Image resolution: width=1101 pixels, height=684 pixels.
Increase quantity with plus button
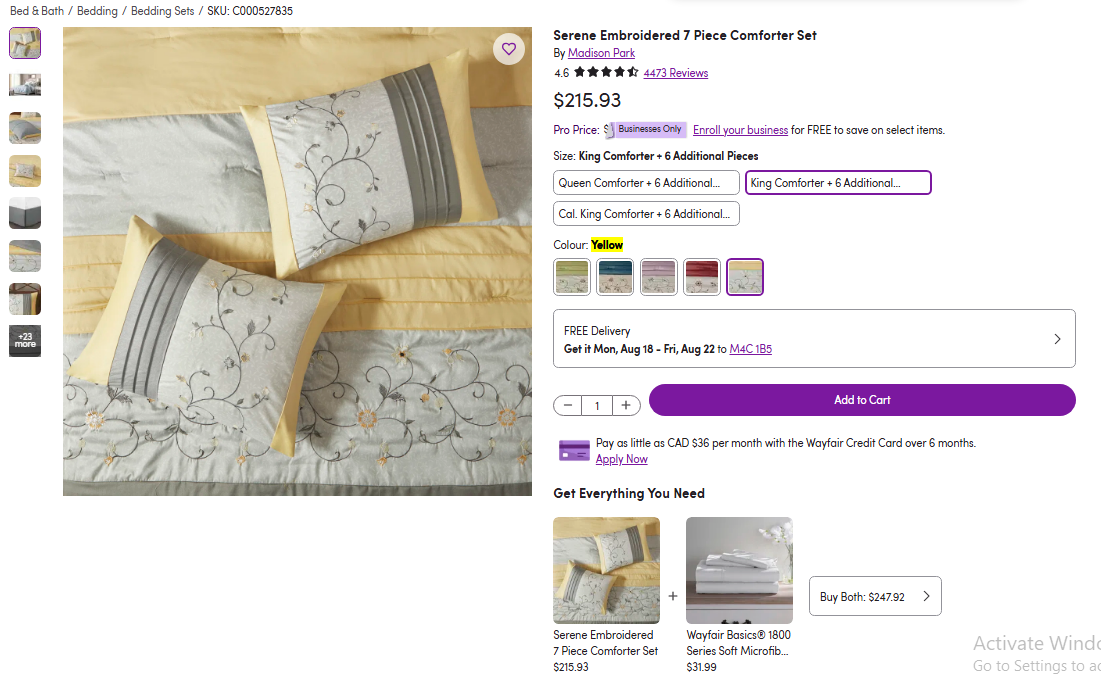pyautogui.click(x=626, y=405)
